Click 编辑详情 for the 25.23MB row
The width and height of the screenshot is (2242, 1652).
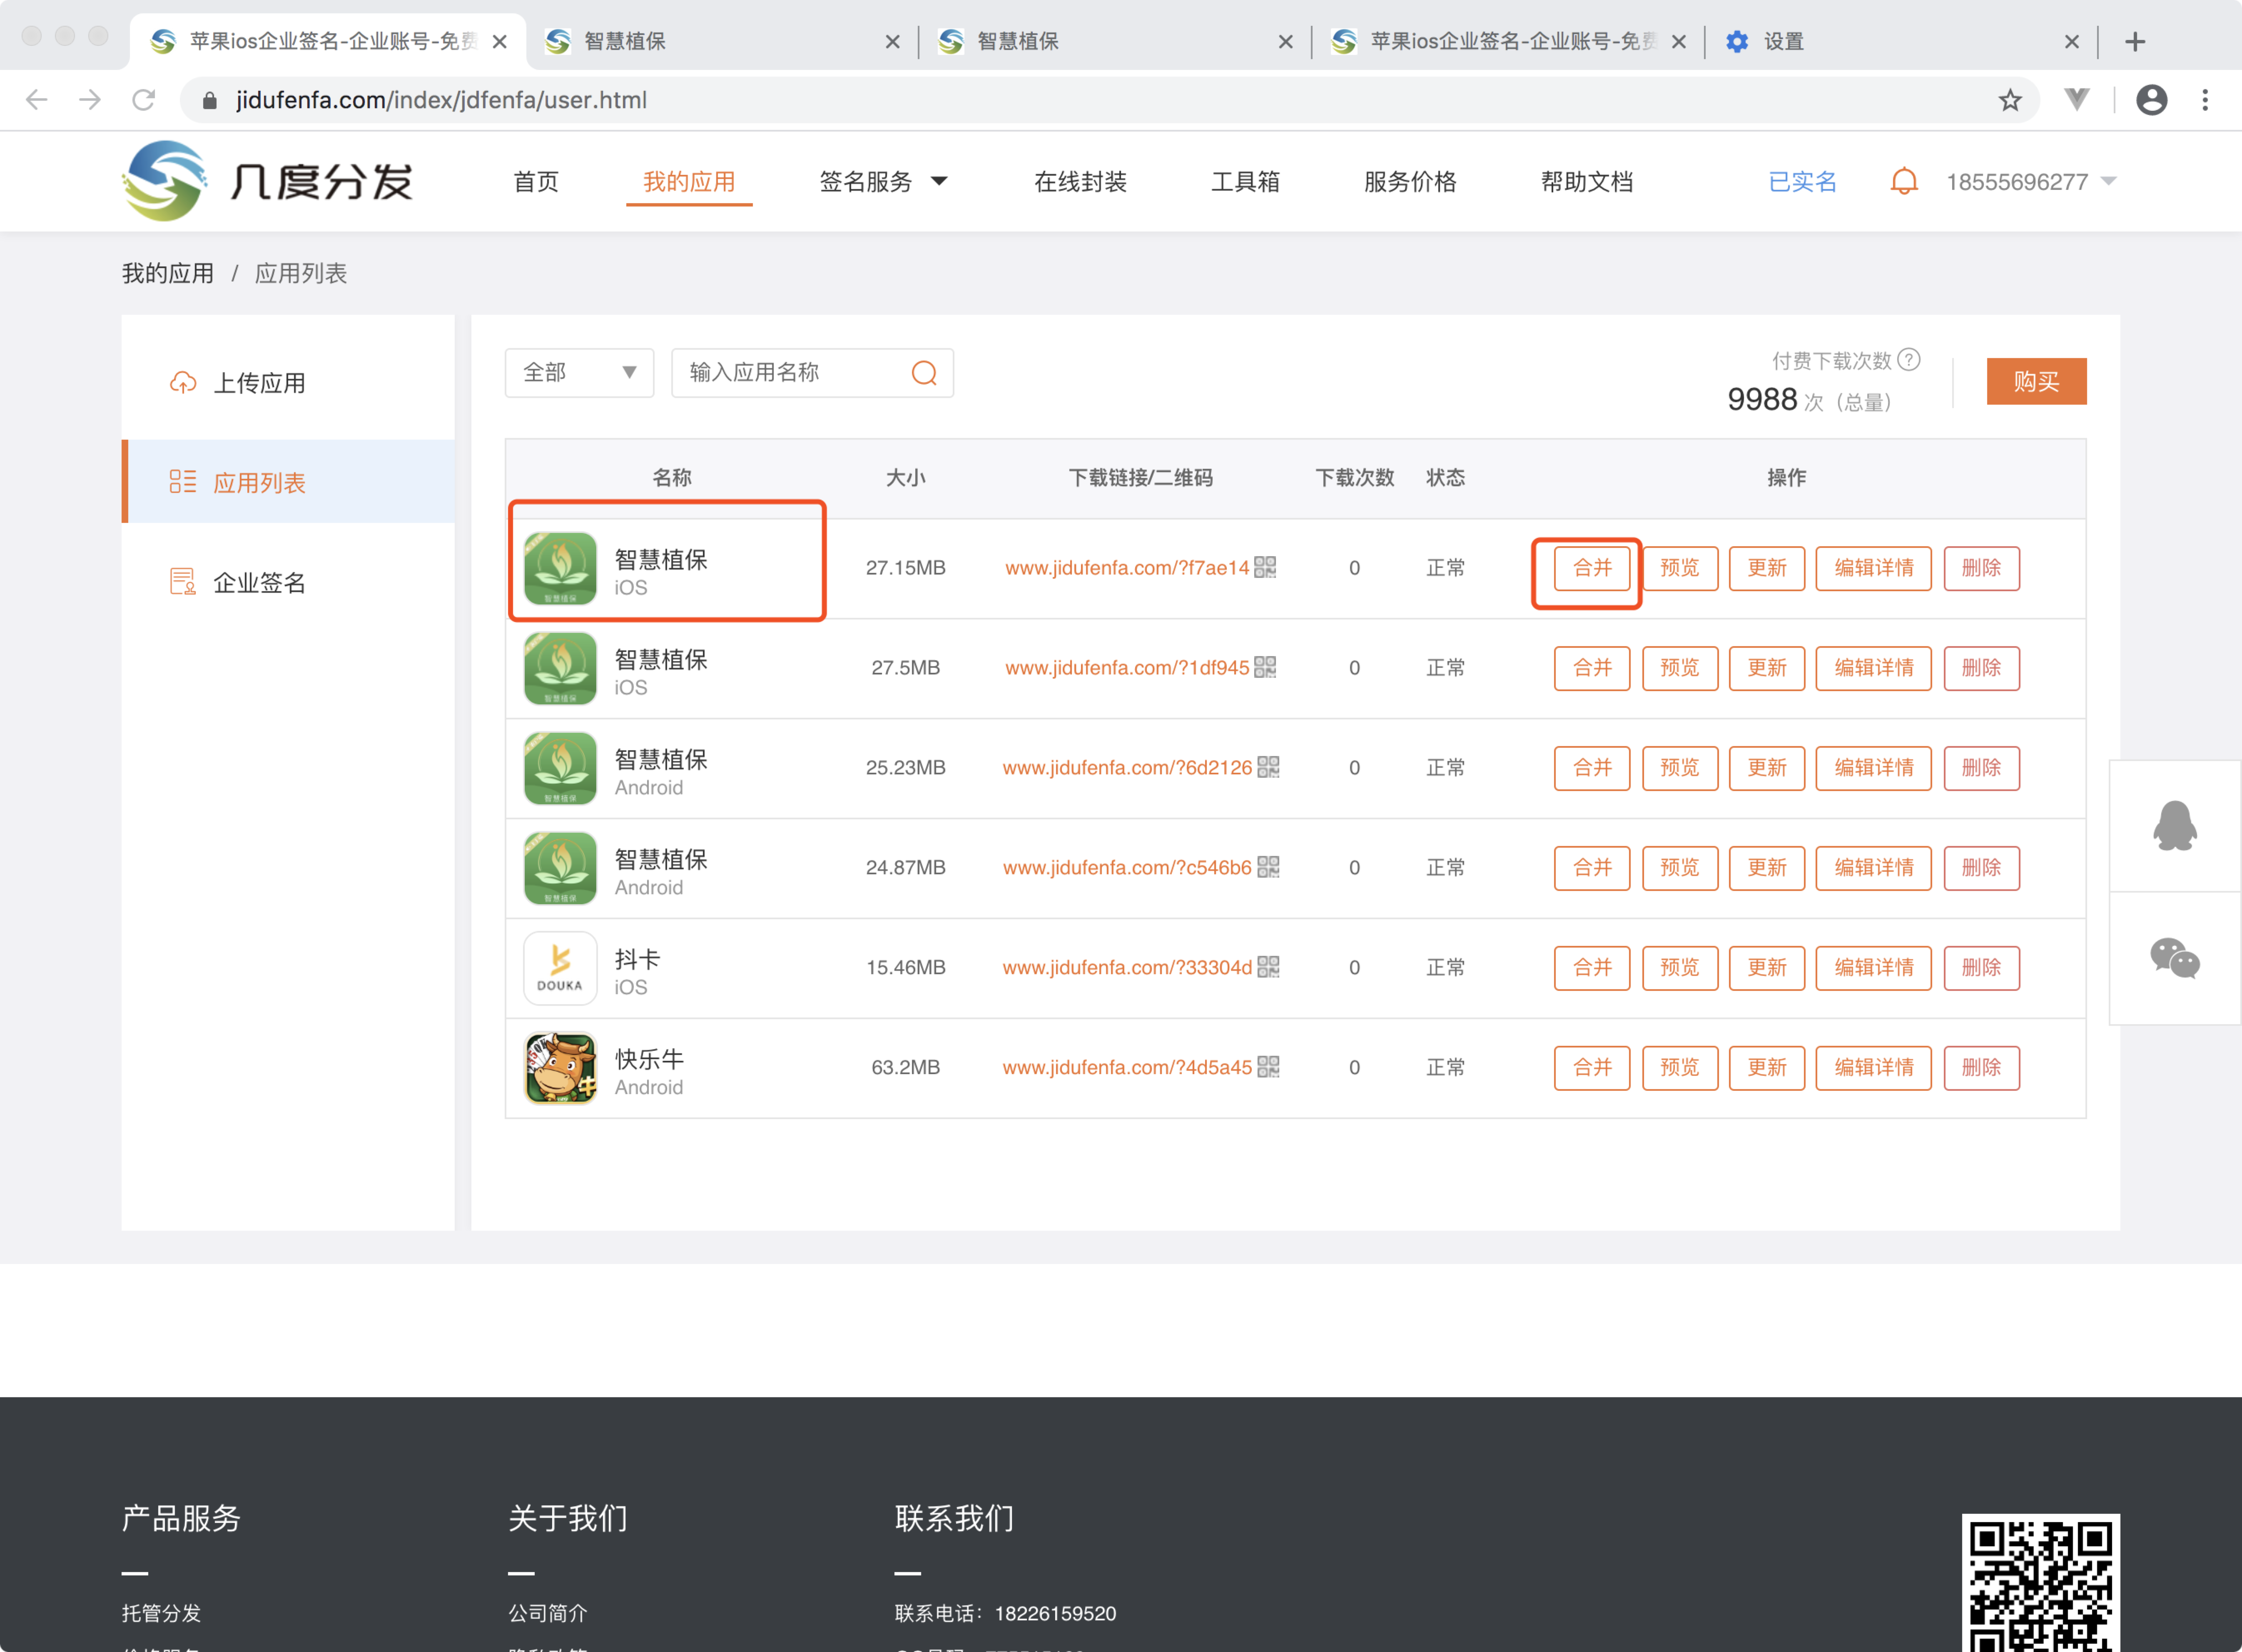[x=1874, y=768]
